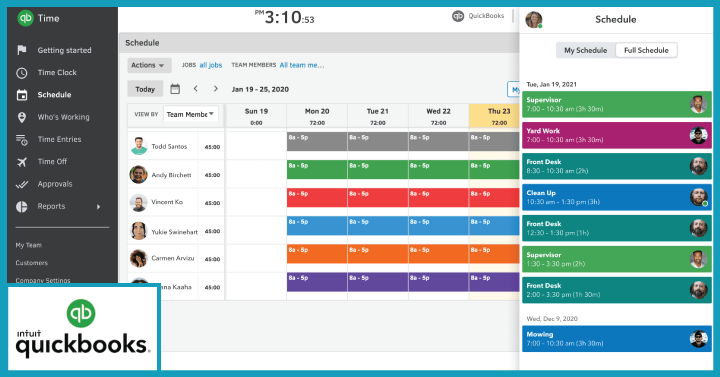Open the Clean Up 10:30 am - 1:30 pm shift card
The image size is (720, 377).
pos(617,197)
